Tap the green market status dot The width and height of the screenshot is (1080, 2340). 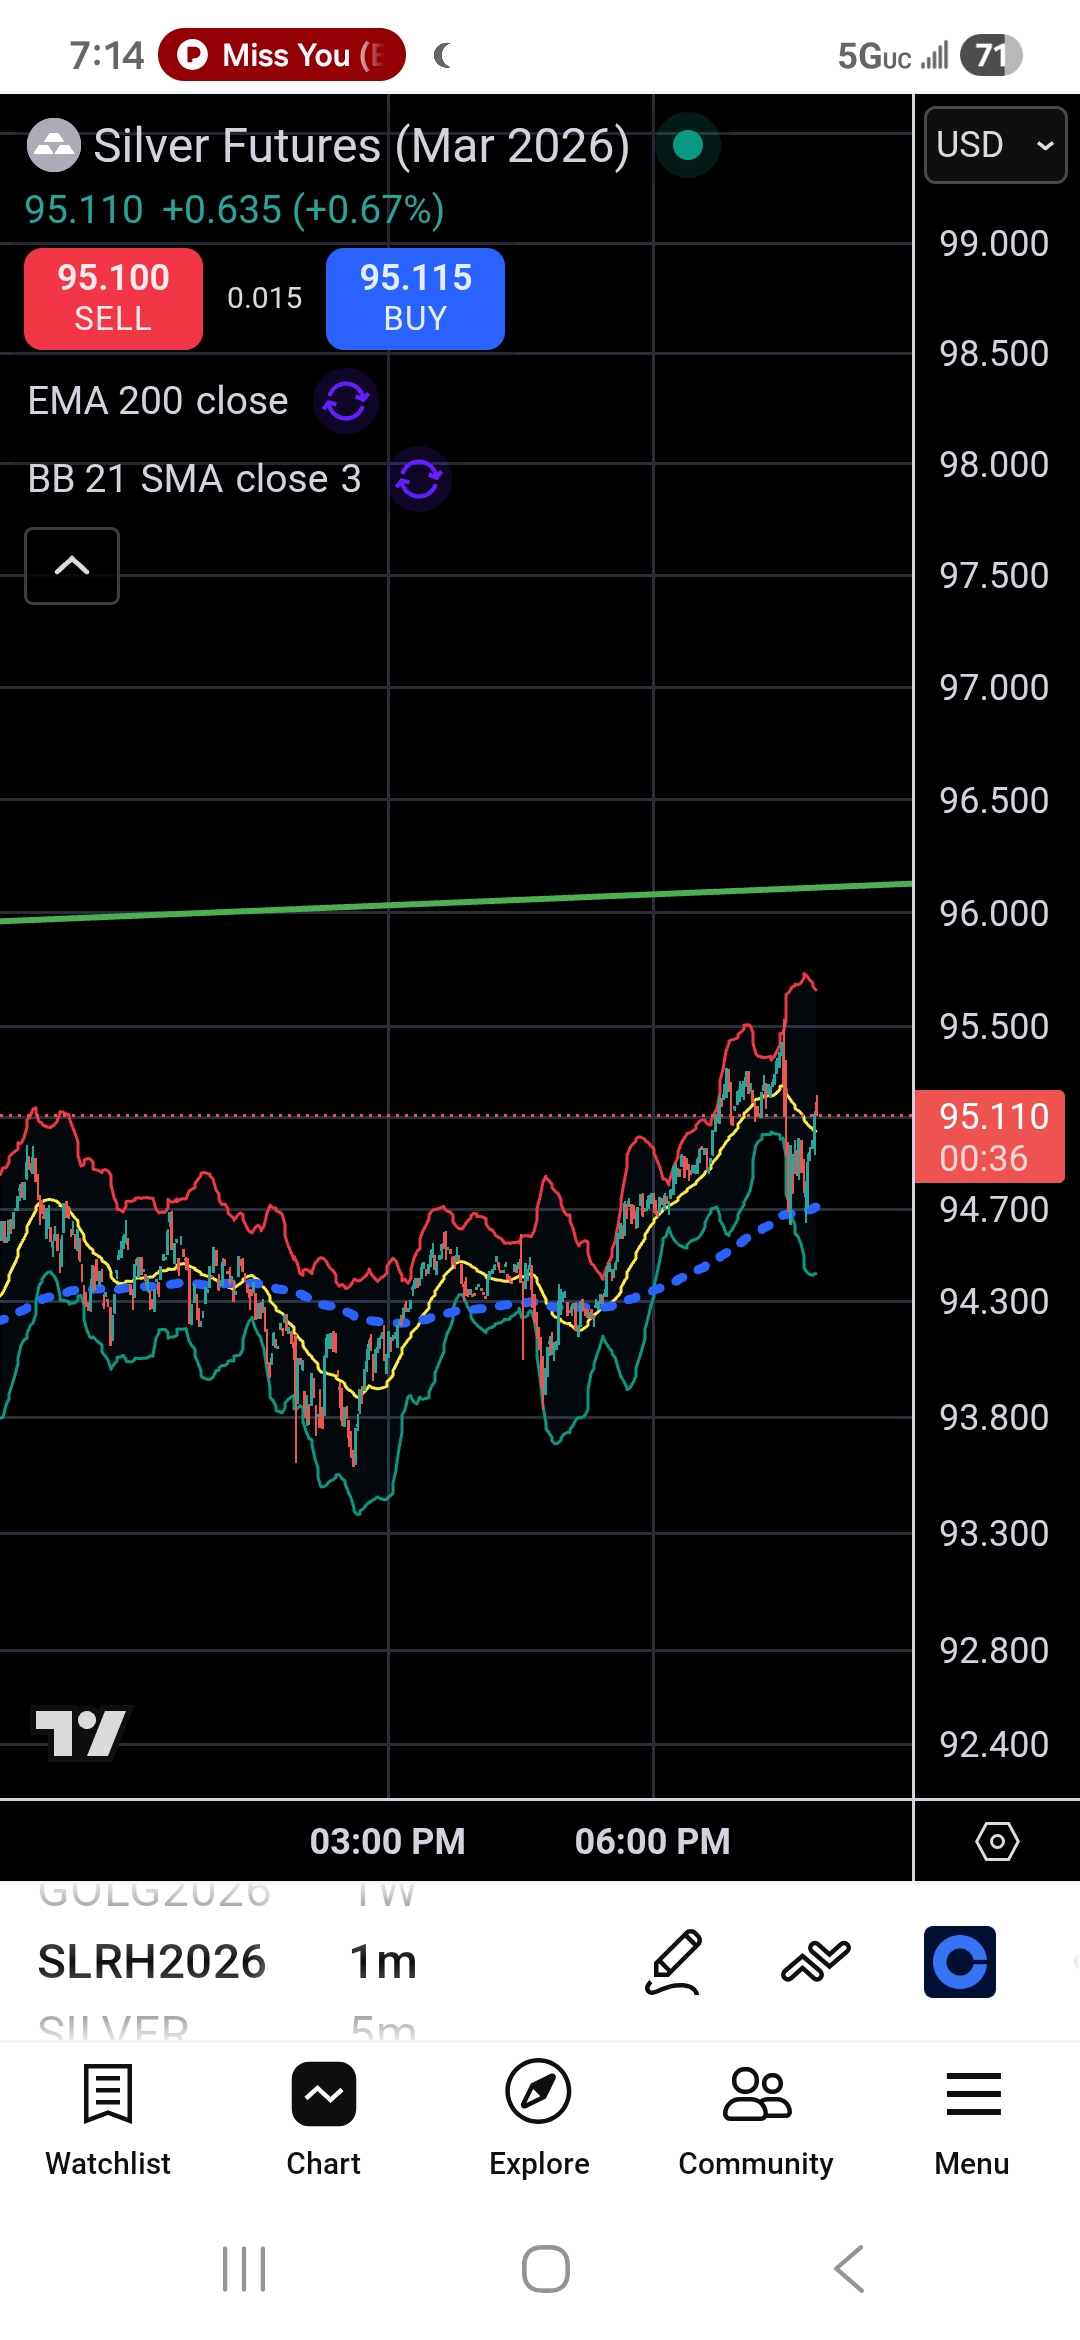coord(688,146)
